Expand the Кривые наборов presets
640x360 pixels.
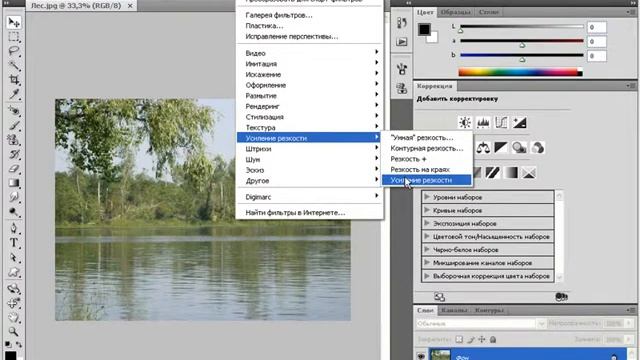point(427,210)
